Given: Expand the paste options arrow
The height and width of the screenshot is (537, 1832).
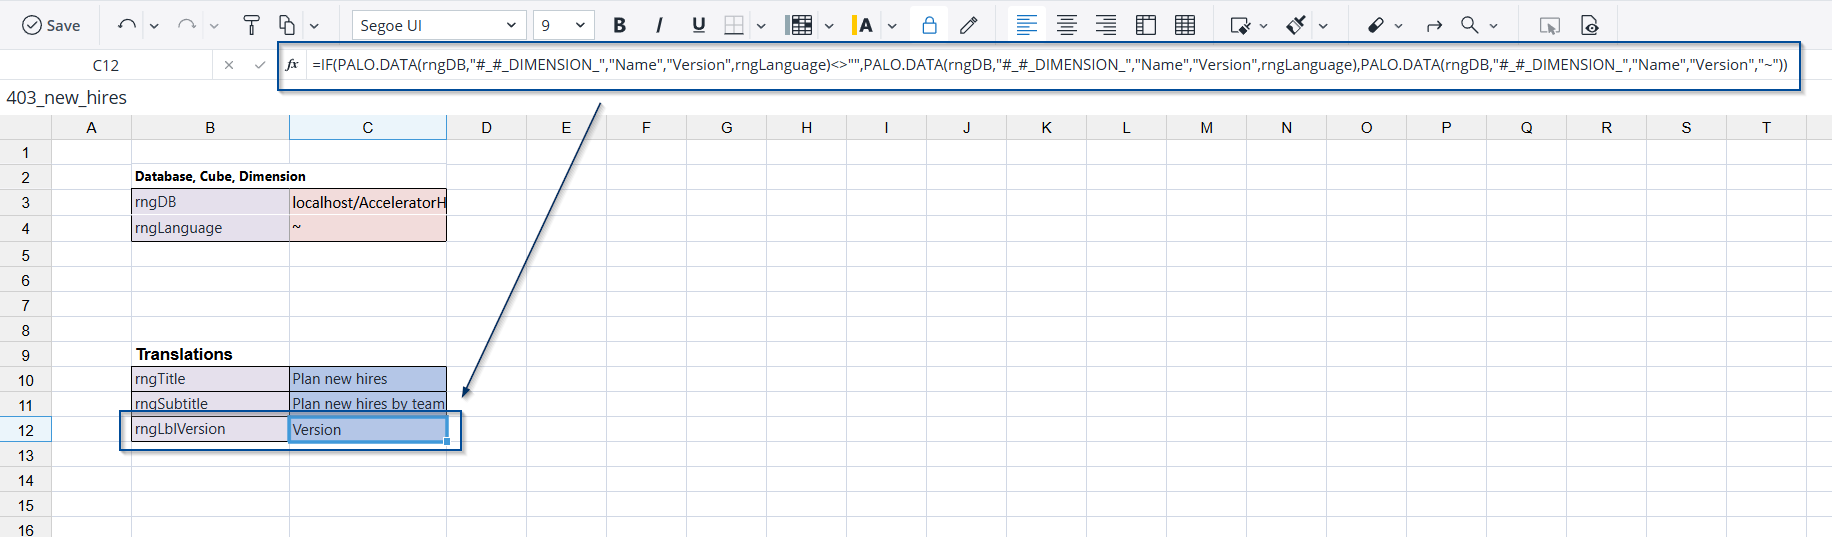Looking at the screenshot, I should [314, 26].
